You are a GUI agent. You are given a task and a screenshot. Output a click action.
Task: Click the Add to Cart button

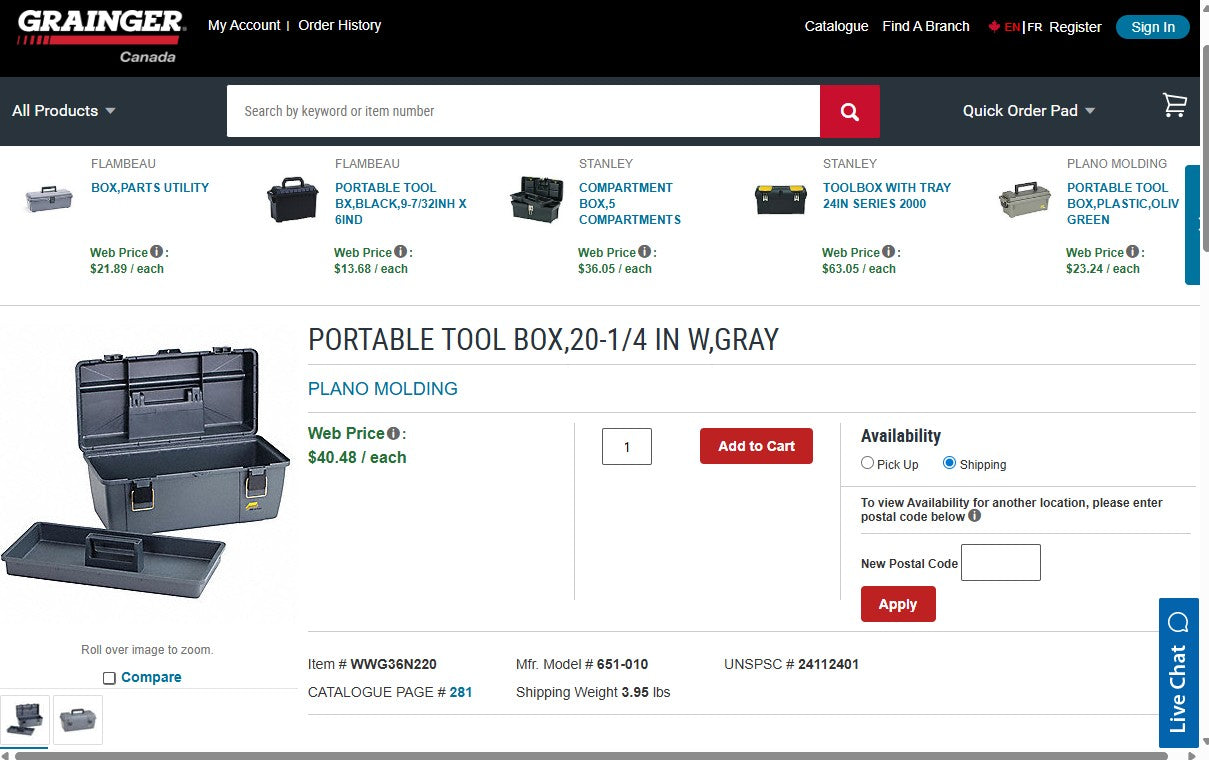(755, 446)
